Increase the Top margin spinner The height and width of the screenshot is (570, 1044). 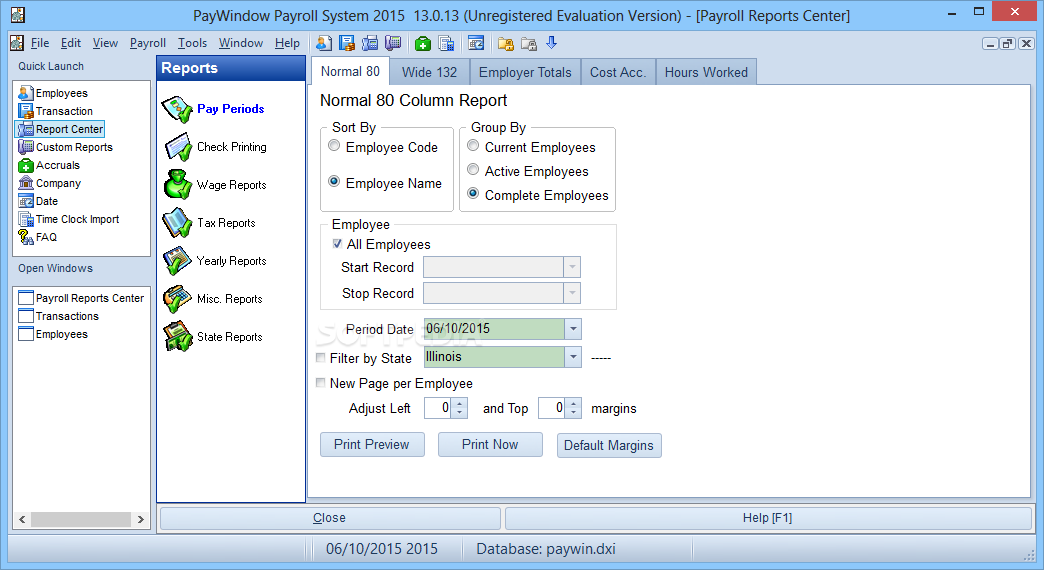[x=573, y=404]
